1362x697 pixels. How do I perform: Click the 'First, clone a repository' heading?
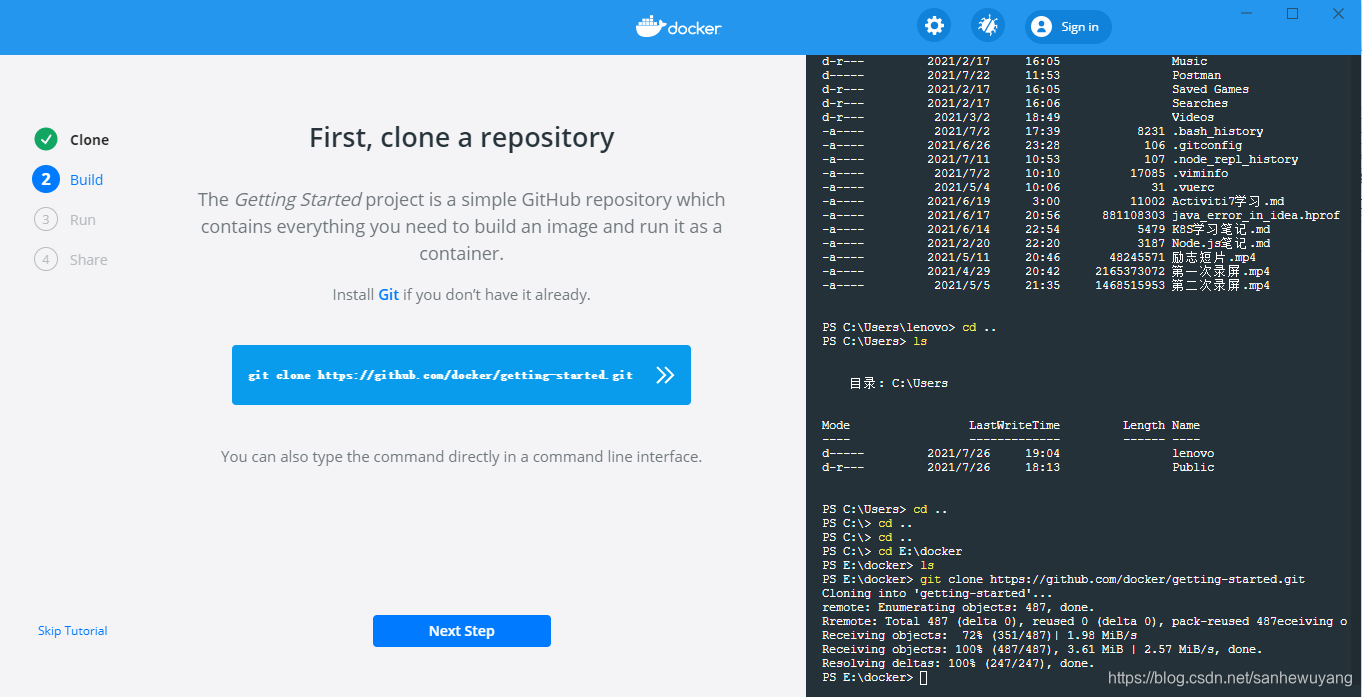[x=462, y=137]
